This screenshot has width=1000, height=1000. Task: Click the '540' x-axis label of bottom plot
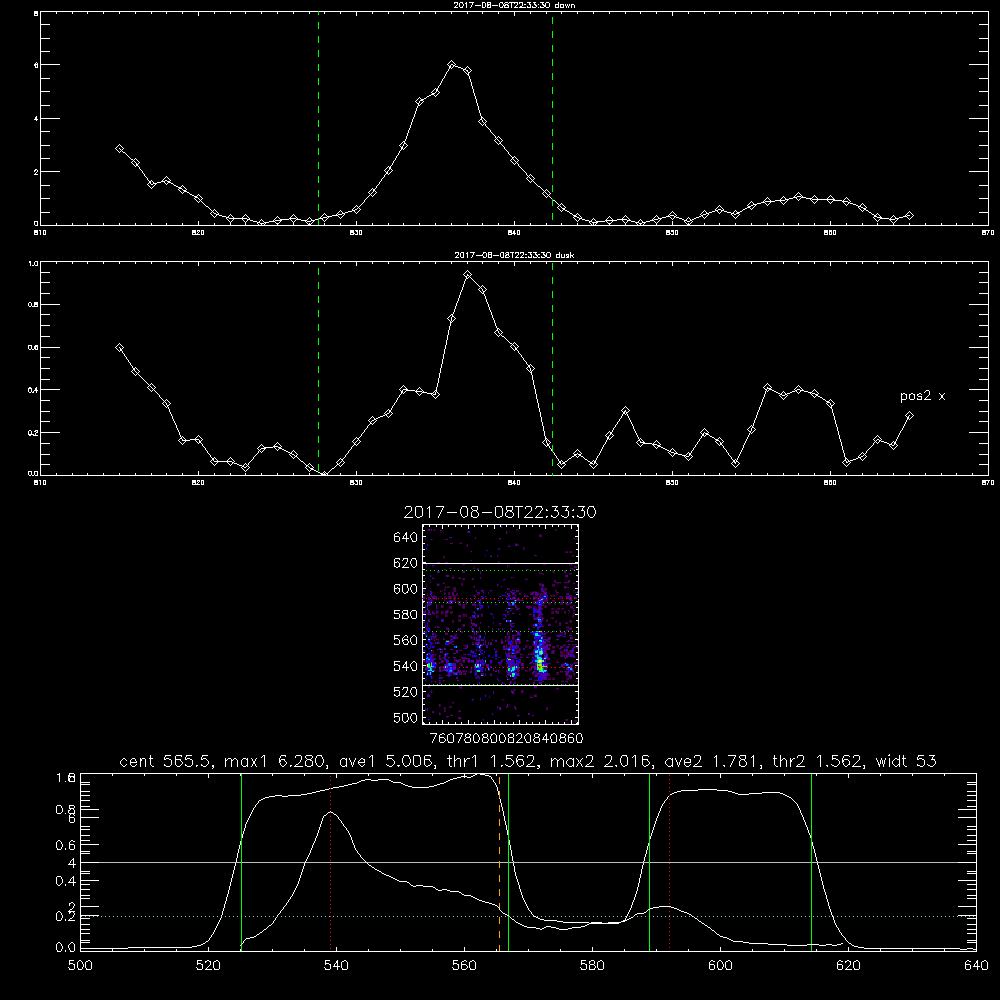[x=336, y=966]
